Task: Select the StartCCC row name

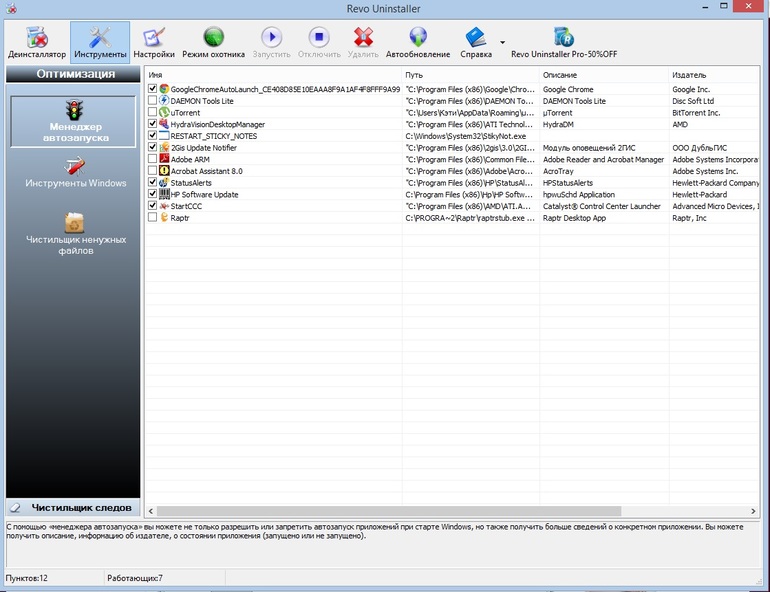Action: click(x=186, y=206)
